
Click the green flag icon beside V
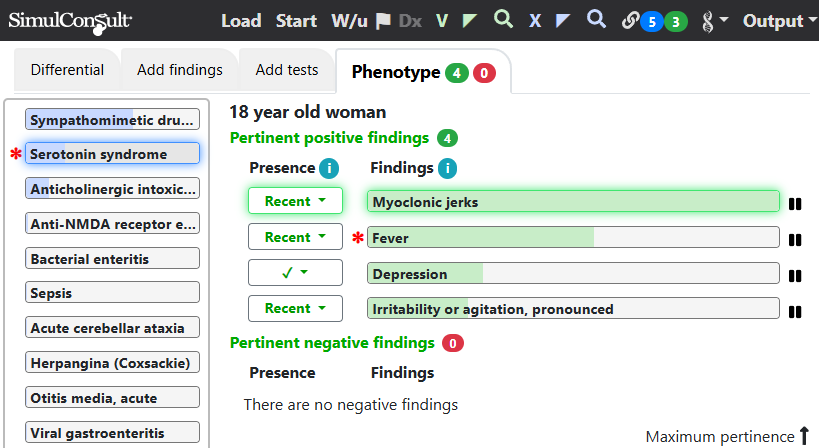click(470, 21)
